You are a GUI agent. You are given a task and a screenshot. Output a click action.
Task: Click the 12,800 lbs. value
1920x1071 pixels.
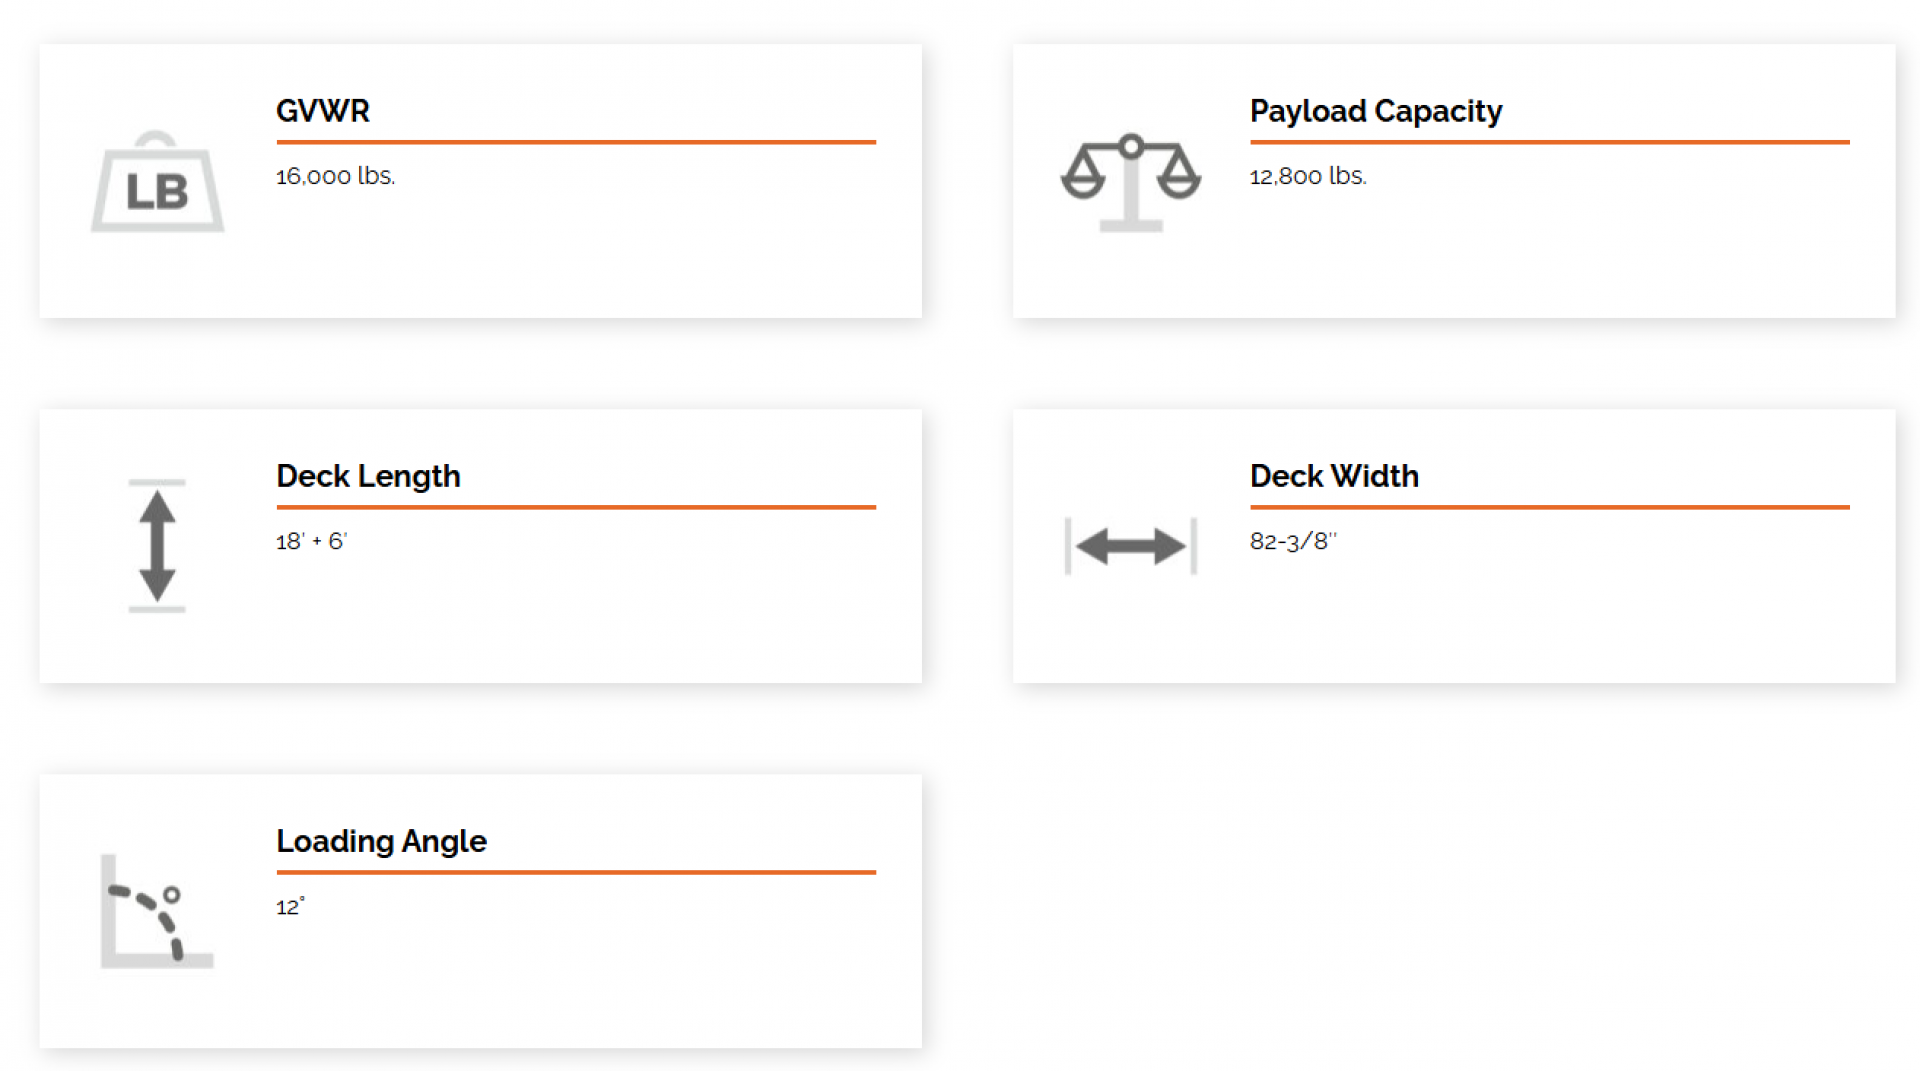(x=1308, y=176)
